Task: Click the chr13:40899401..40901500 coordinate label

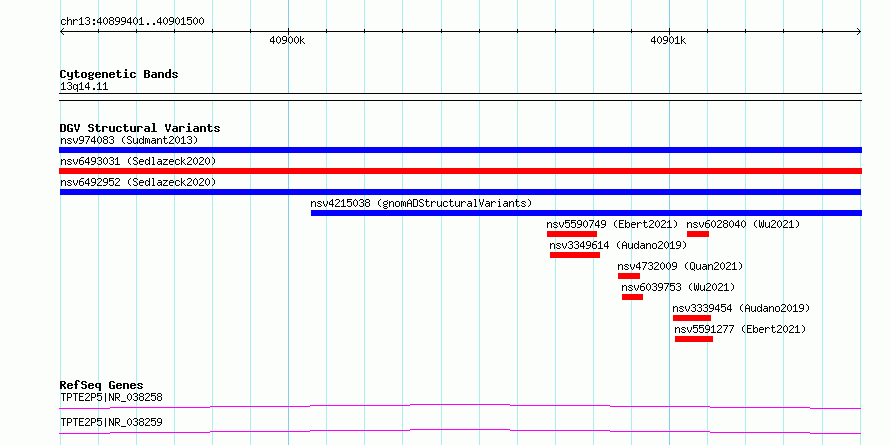Action: pyautogui.click(x=132, y=22)
